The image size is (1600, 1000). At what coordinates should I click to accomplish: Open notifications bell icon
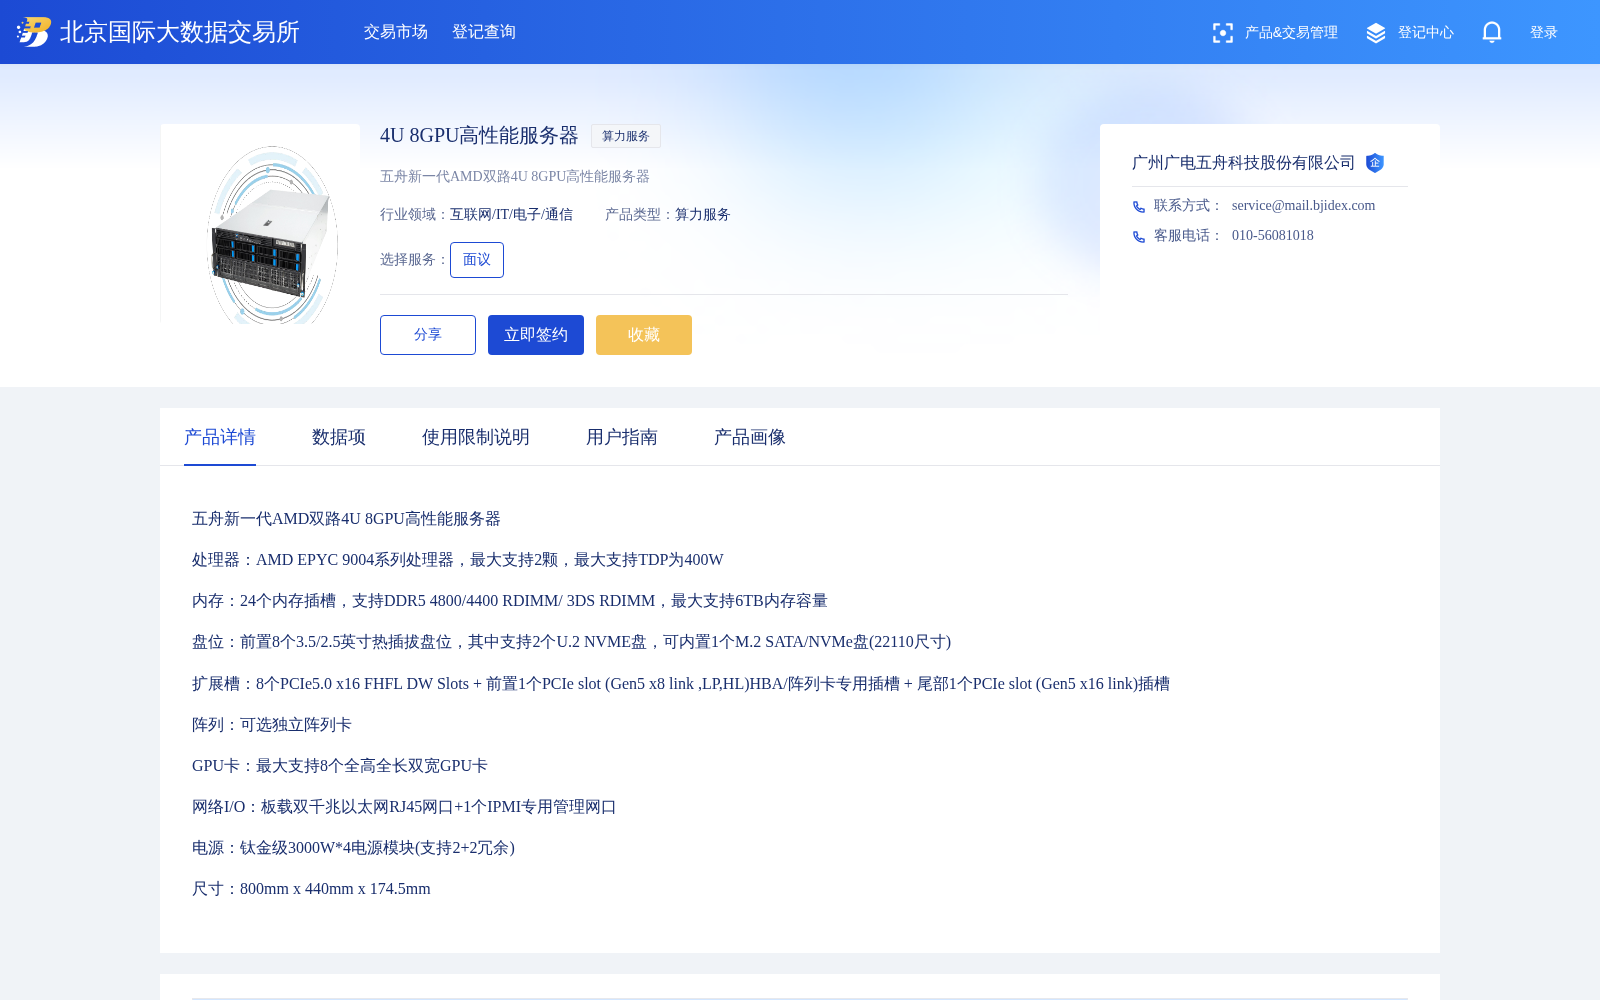[x=1492, y=32]
